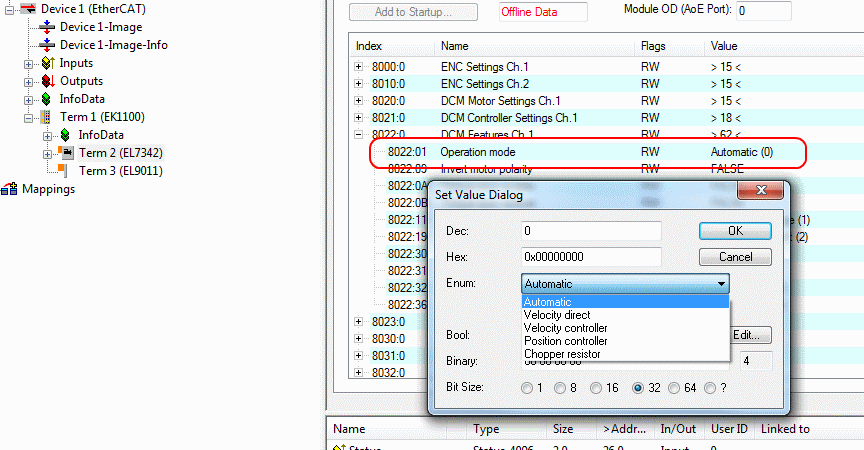Click the Term 2 (EL7342) terminal icon
This screenshot has width=864, height=450.
[66, 153]
